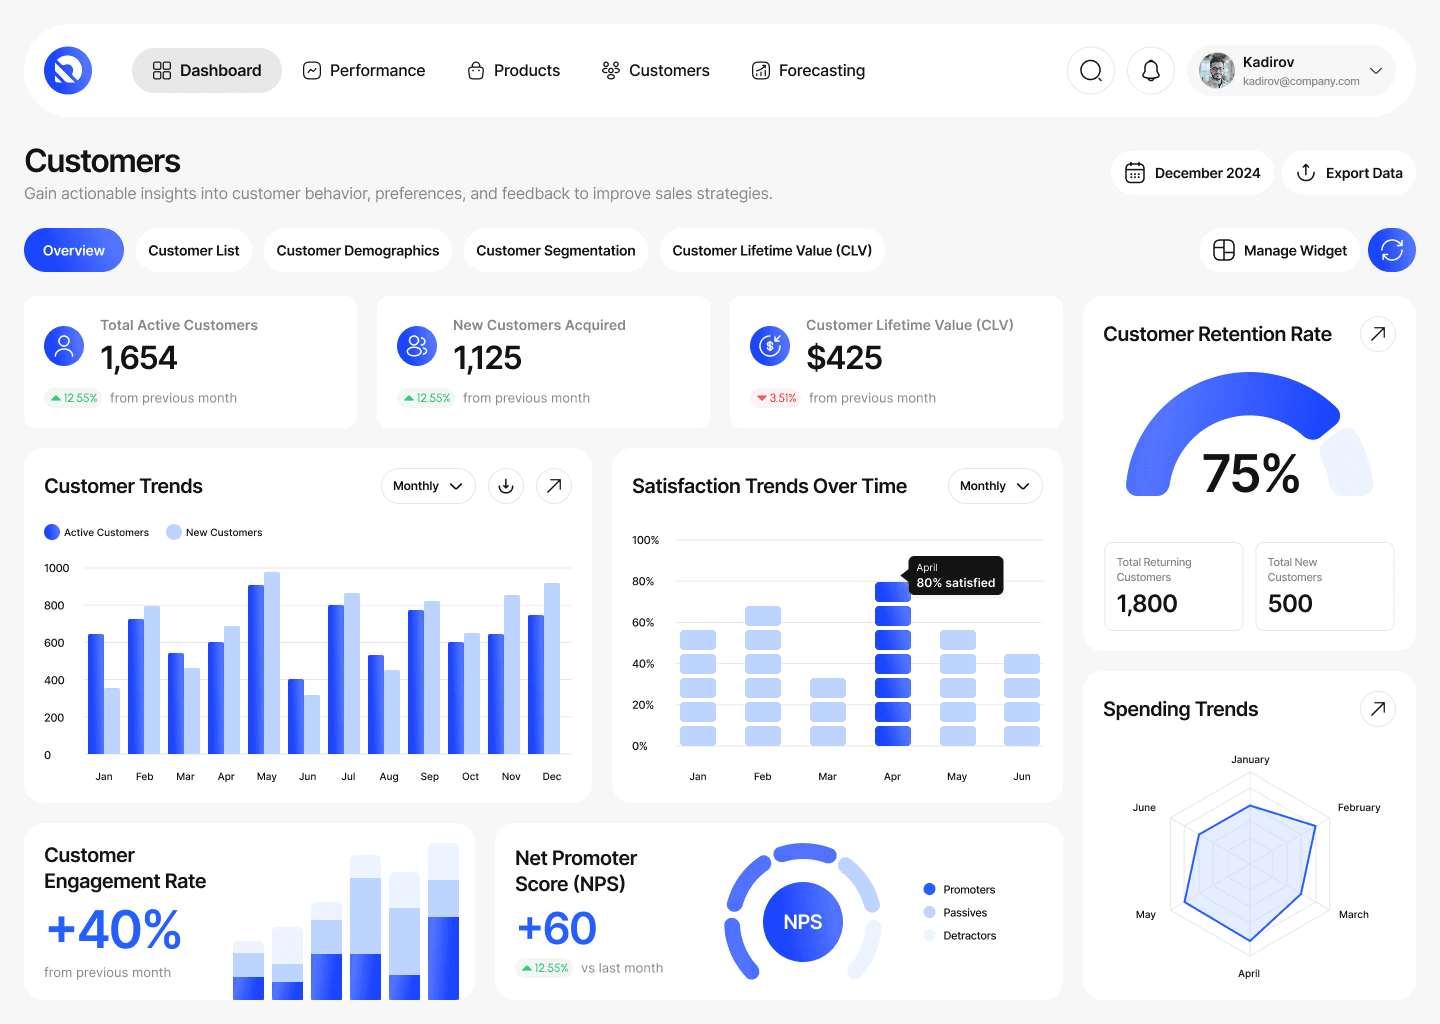Click the April tooltip on Satisfaction chart
The image size is (1440, 1024).
point(954,575)
